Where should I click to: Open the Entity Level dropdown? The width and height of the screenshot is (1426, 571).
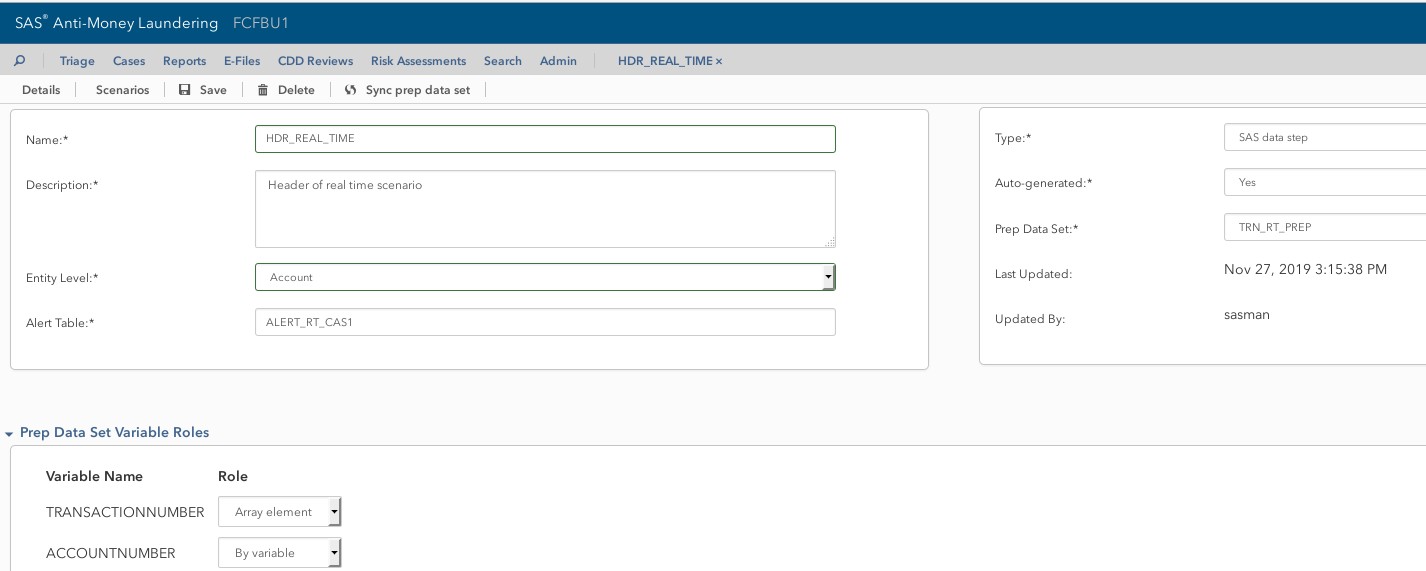828,277
